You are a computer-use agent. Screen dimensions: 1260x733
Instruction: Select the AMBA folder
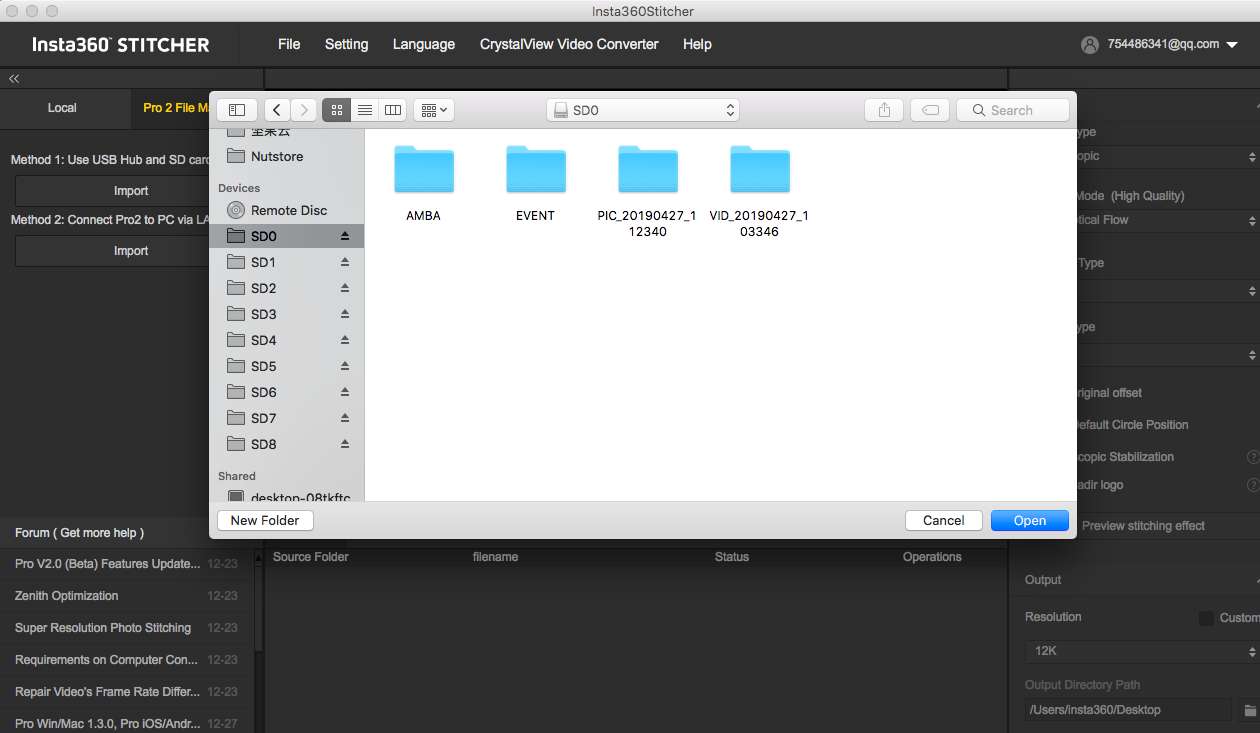(x=424, y=182)
